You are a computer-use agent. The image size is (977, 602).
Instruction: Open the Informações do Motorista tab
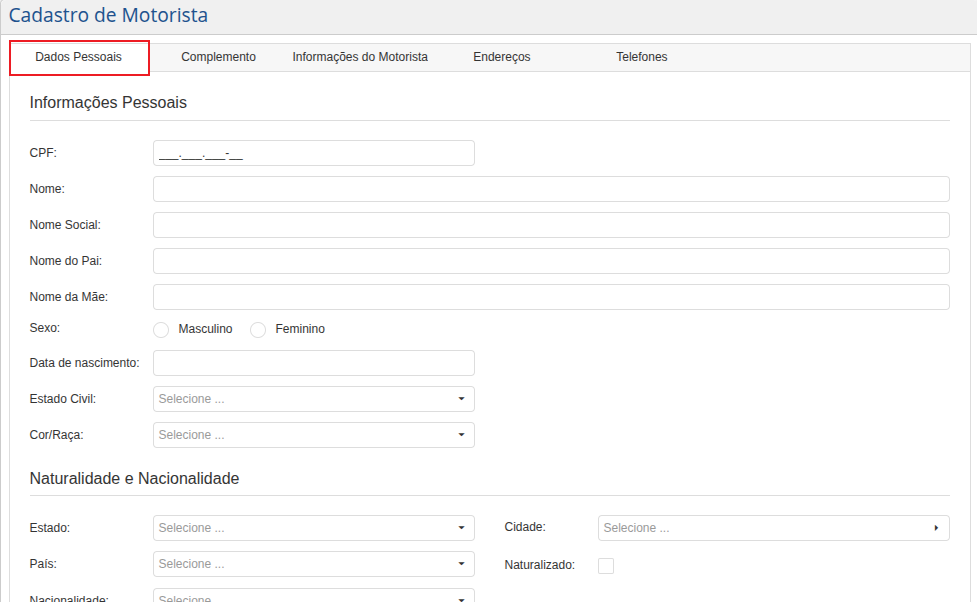(360, 57)
